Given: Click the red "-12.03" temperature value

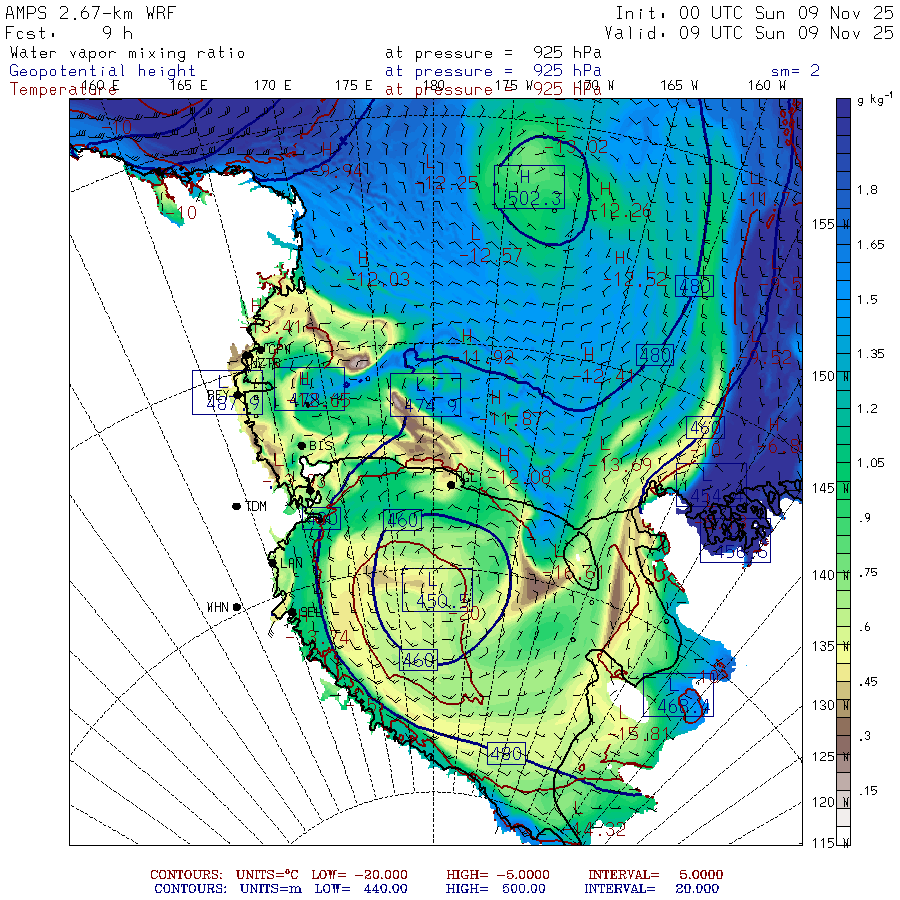Looking at the screenshot, I should (x=378, y=280).
